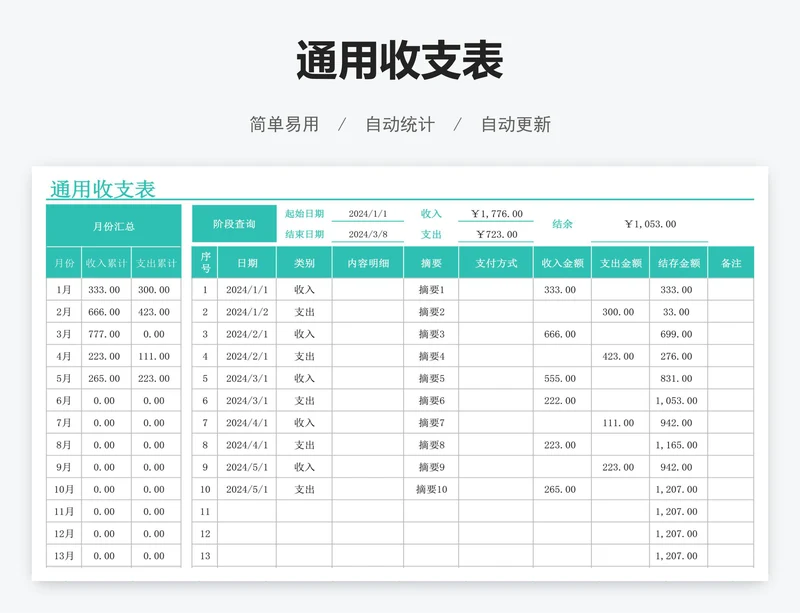The image size is (800, 613).
Task: Select the 结束日期 value 2024/3/8
Action: [x=367, y=234]
